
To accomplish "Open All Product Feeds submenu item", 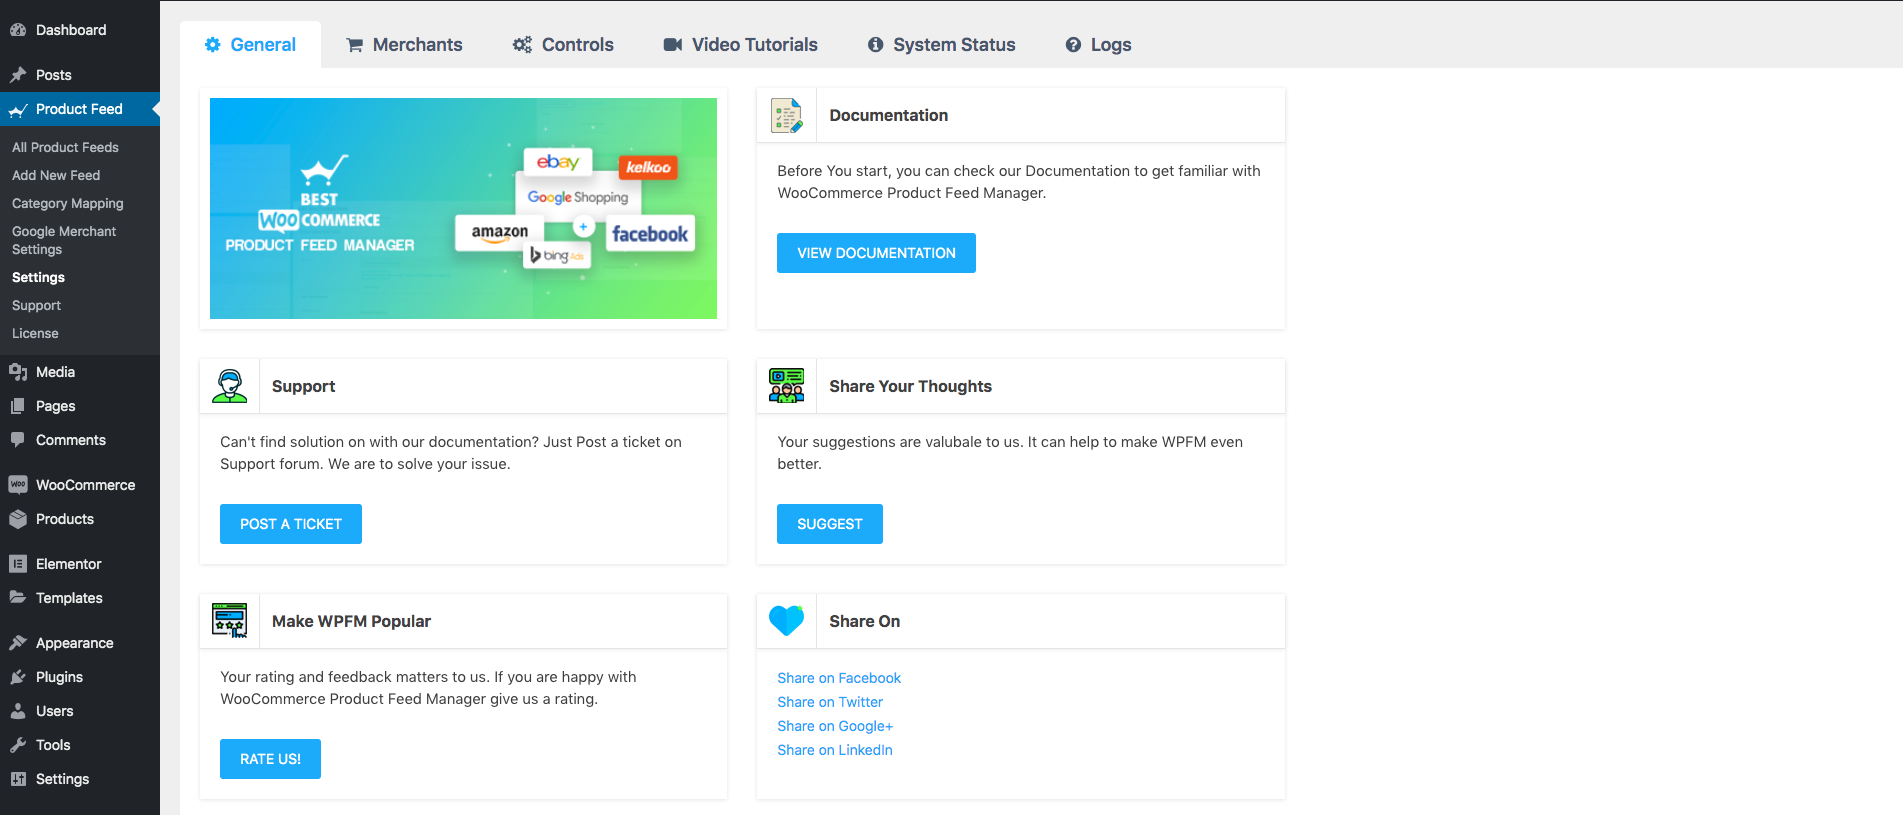I will [65, 147].
